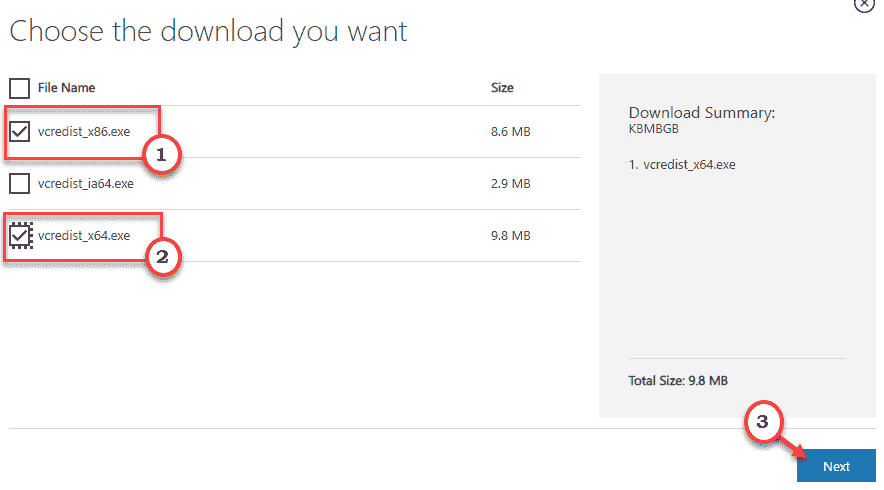Click the vcredist_x64.exe file name in list
The height and width of the screenshot is (490, 884).
(84, 236)
